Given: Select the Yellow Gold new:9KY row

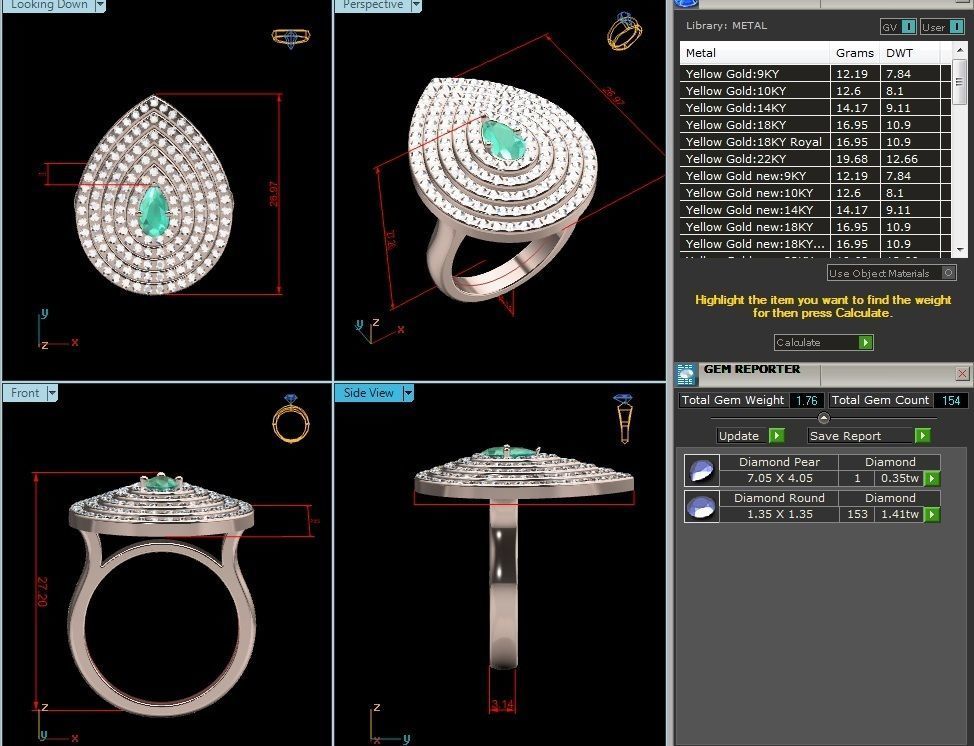Looking at the screenshot, I should 815,176.
